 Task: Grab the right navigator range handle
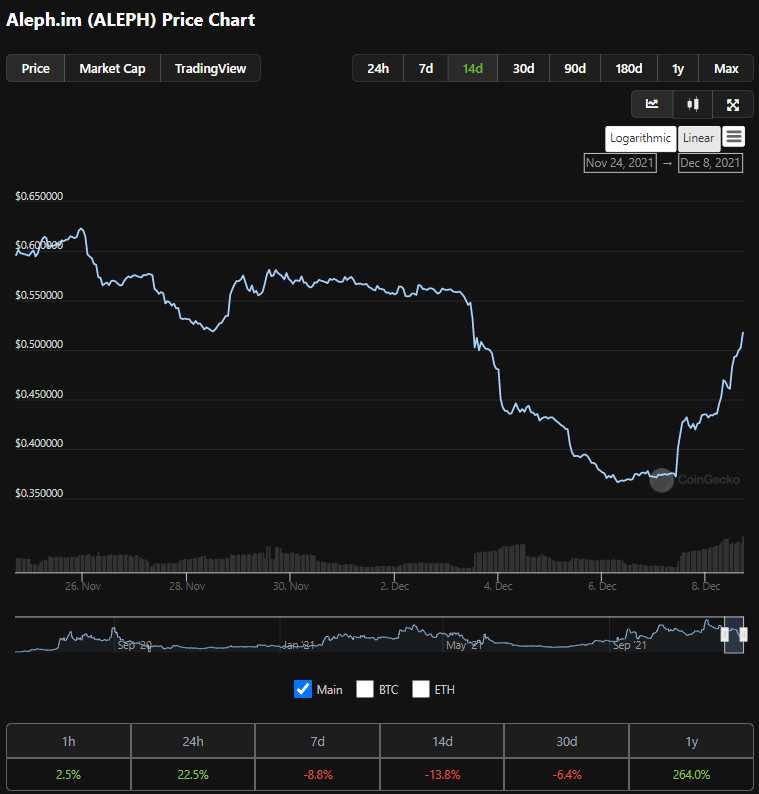coord(743,634)
